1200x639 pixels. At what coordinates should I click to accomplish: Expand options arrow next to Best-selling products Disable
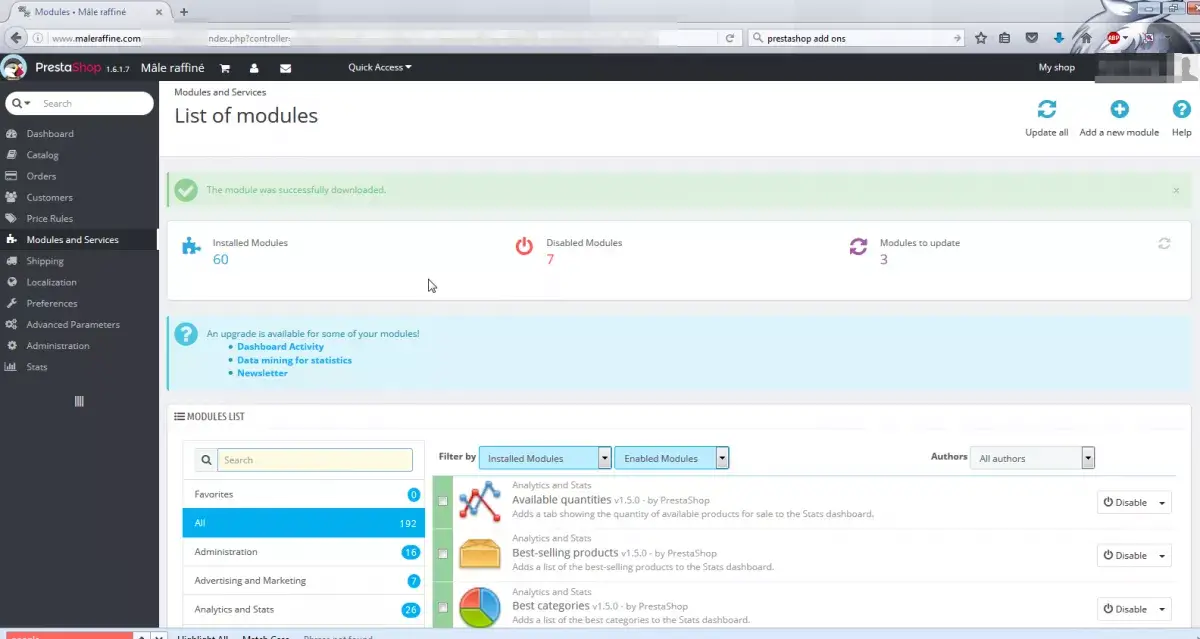1163,555
